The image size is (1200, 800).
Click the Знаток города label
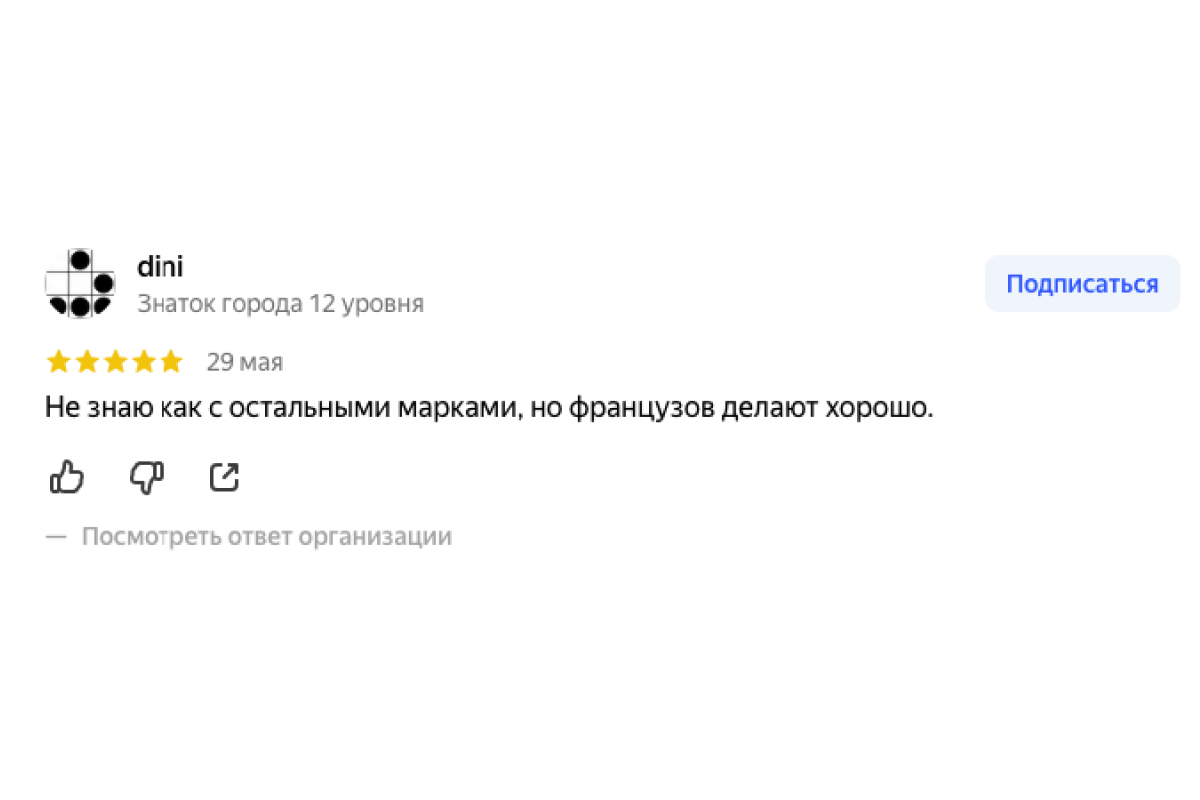[220, 303]
